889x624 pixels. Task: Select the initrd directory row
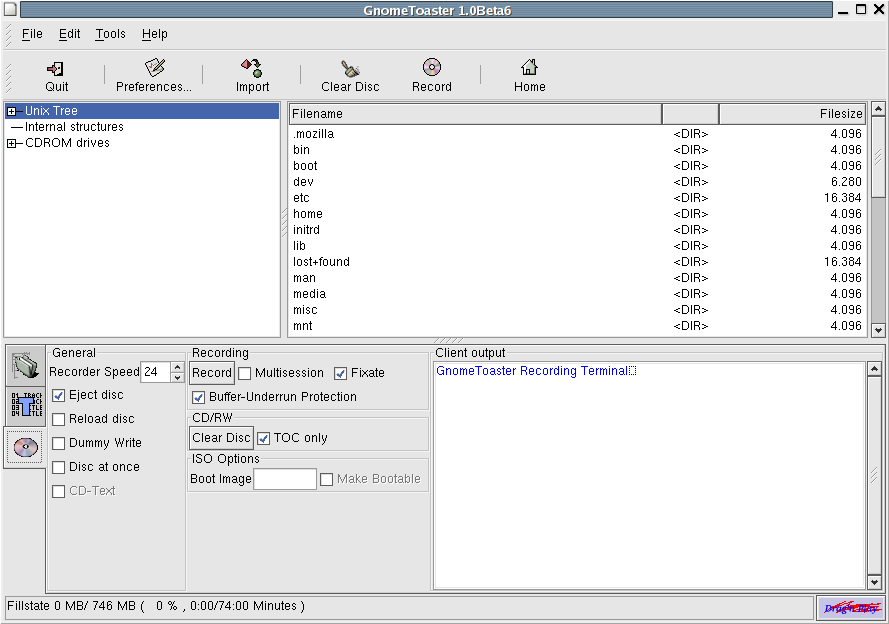point(577,230)
